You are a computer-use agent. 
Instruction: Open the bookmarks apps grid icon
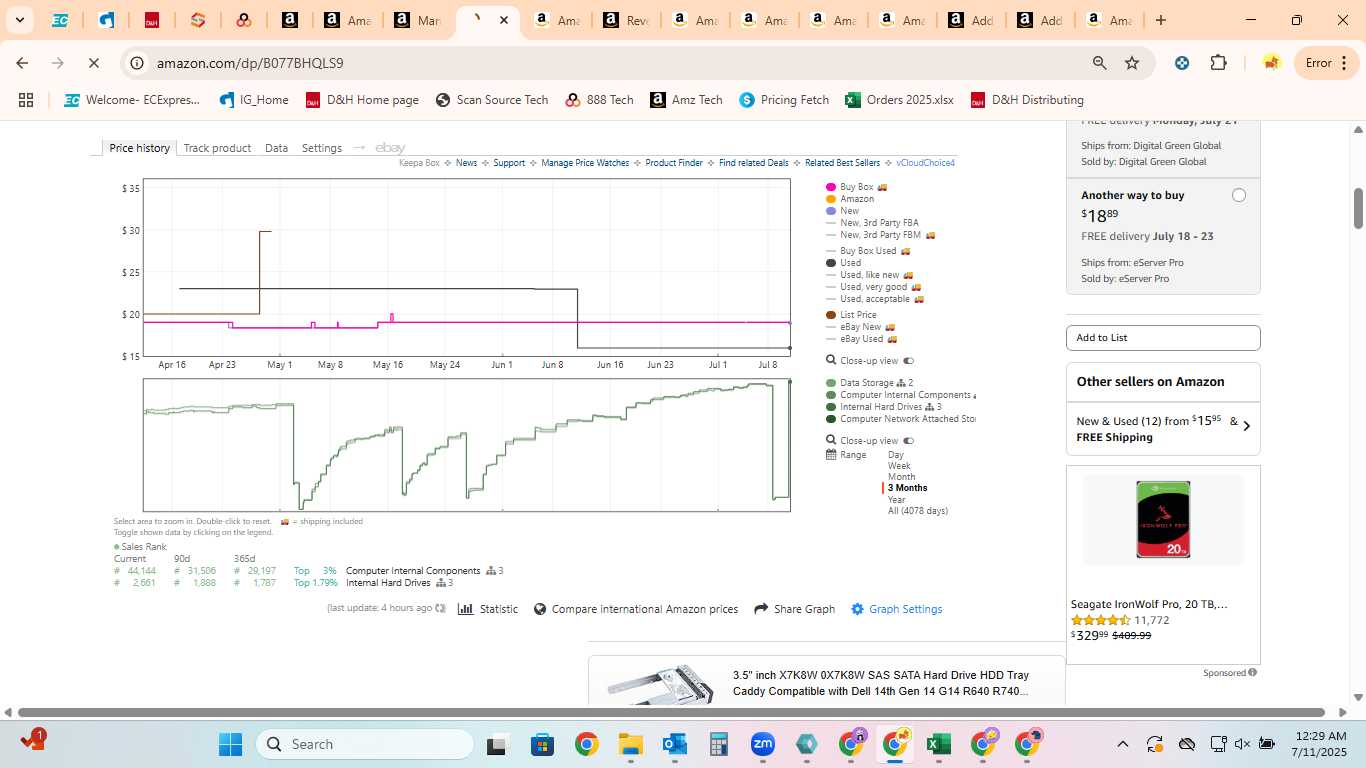pyautogui.click(x=26, y=100)
